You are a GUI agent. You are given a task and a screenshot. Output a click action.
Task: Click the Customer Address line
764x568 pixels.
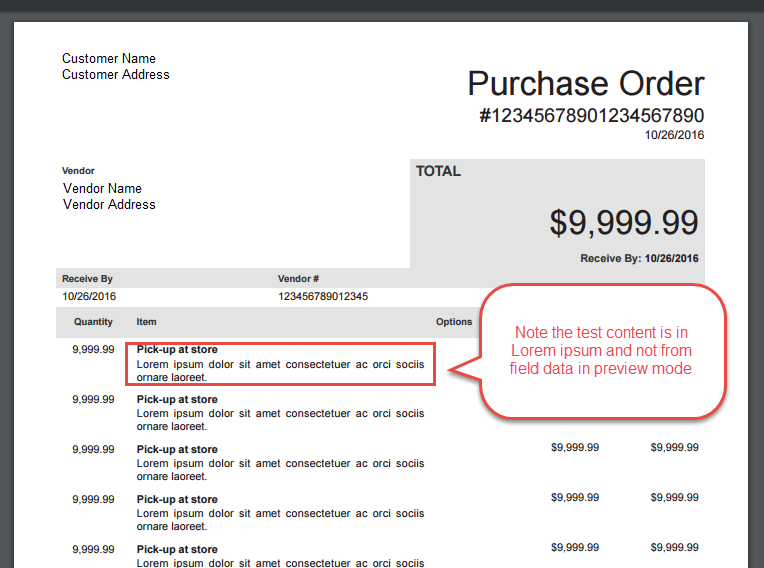(116, 74)
